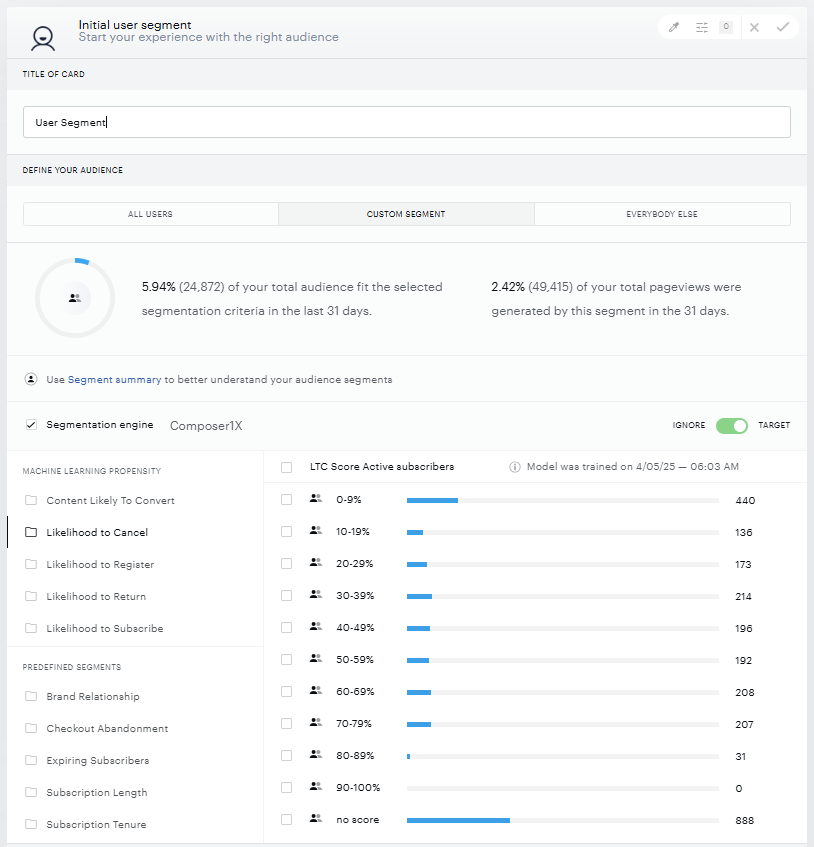Check the LTC Score Active subscribers checkbox
The width and height of the screenshot is (814, 847).
[x=286, y=467]
